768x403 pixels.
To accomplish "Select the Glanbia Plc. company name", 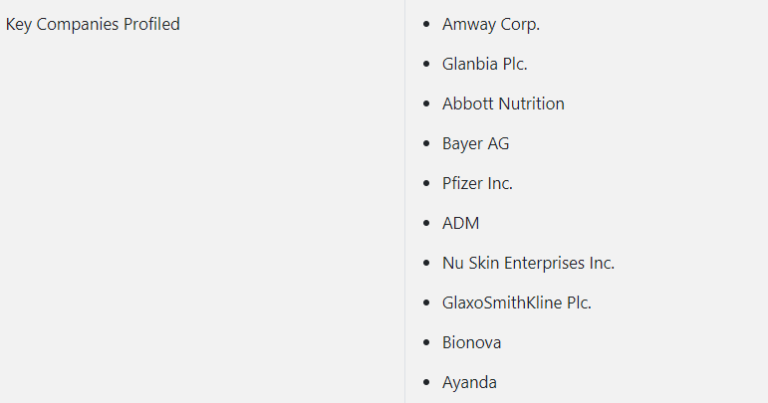I will tap(484, 64).
